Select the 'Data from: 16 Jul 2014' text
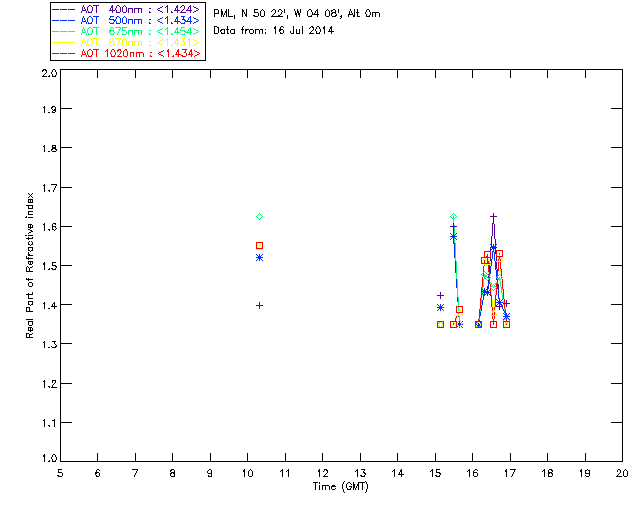Viewport: 640px width, 512px height. coord(273,31)
